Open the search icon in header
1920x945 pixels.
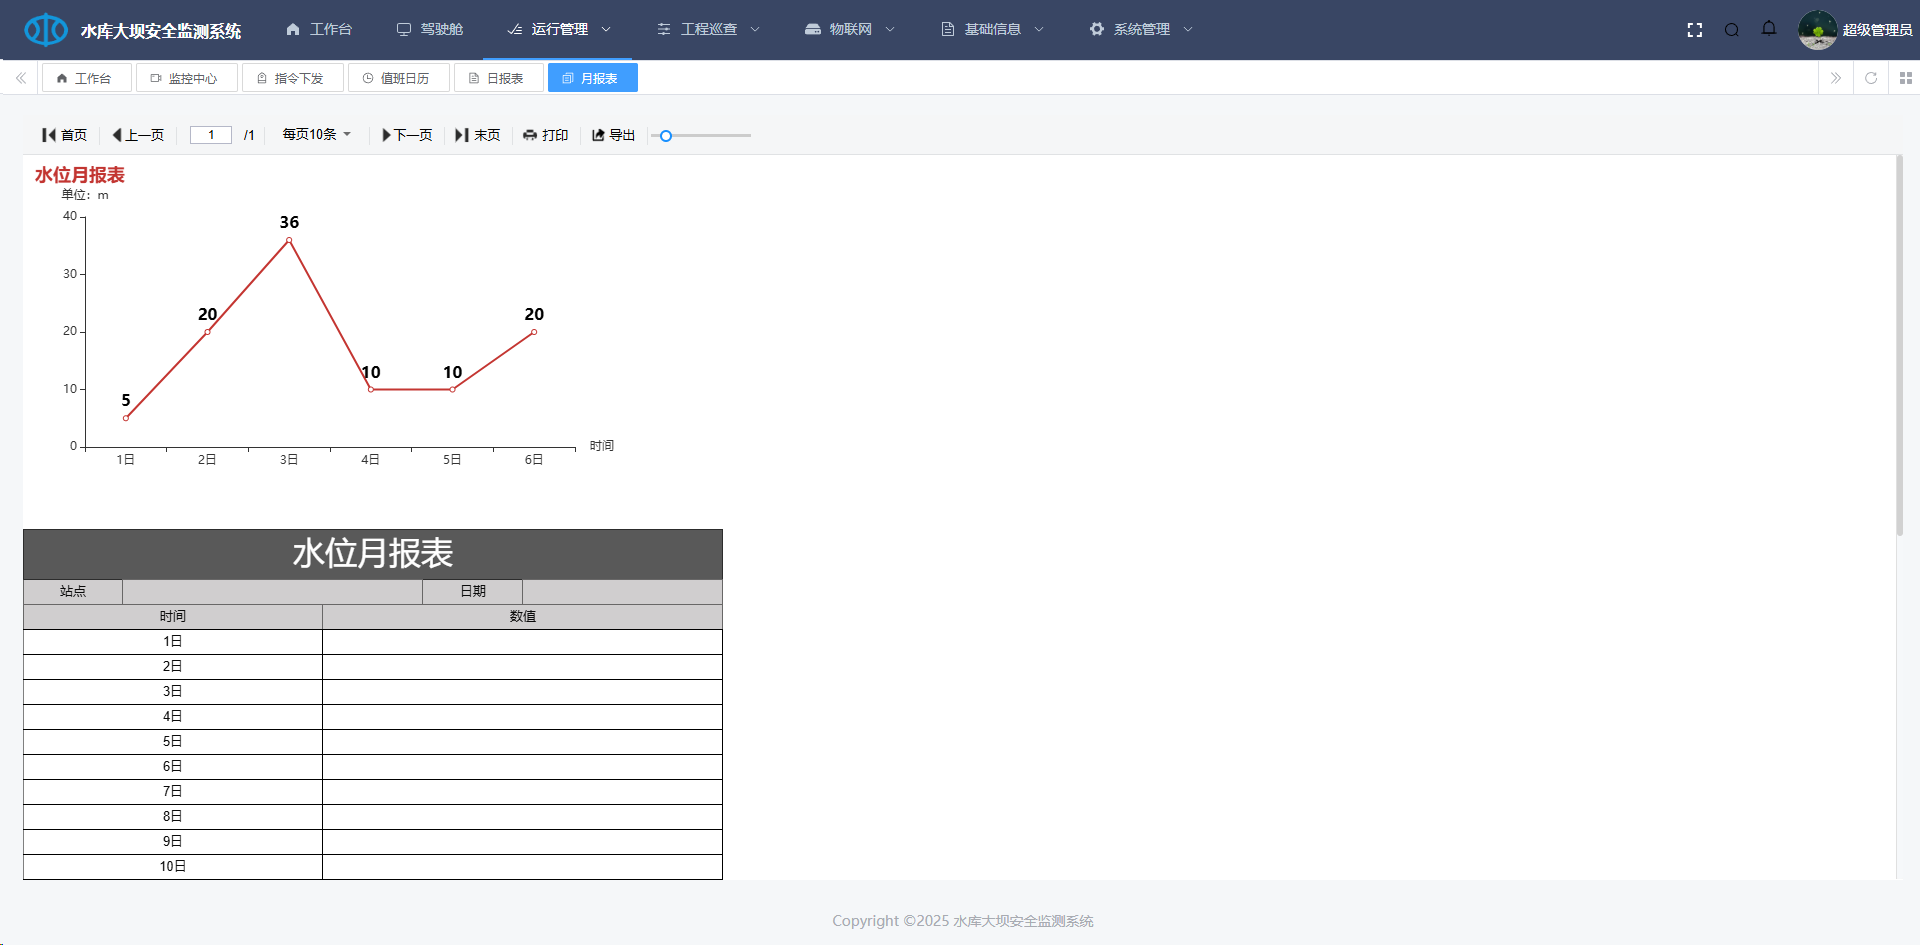click(x=1732, y=30)
